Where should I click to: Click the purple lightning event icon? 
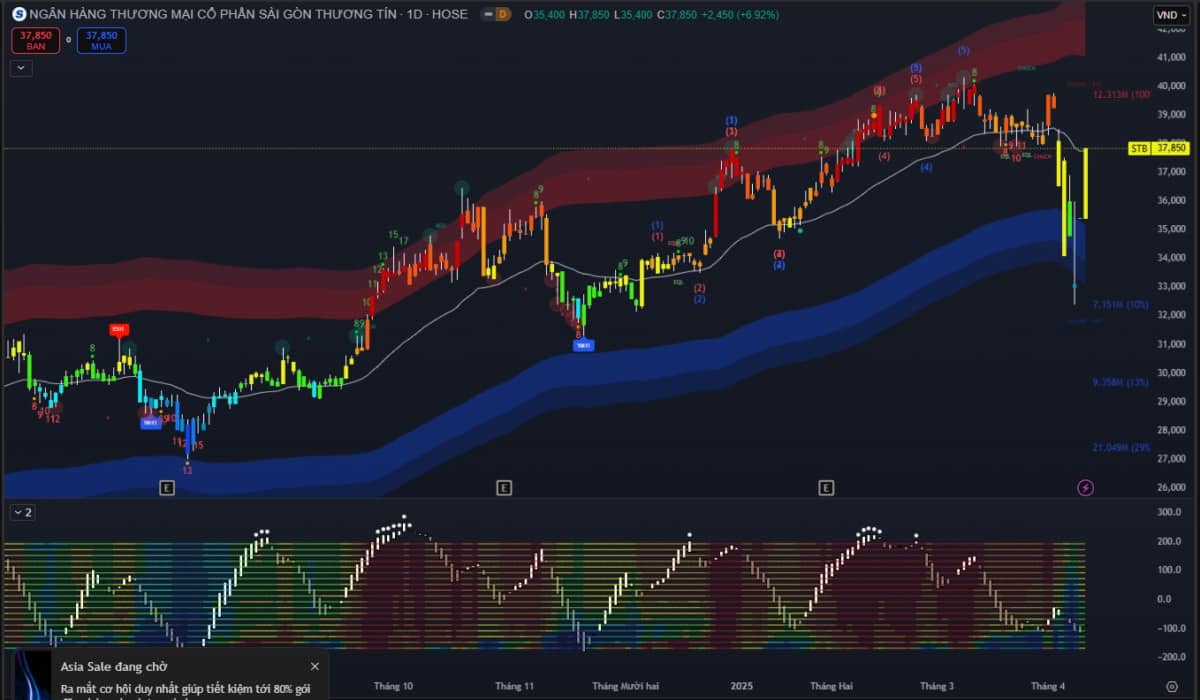pos(1085,487)
